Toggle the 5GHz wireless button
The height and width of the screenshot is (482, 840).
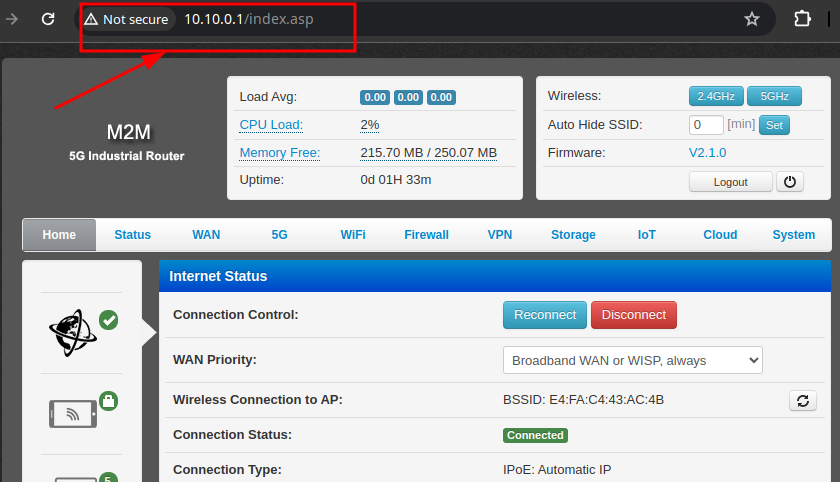pyautogui.click(x=775, y=96)
